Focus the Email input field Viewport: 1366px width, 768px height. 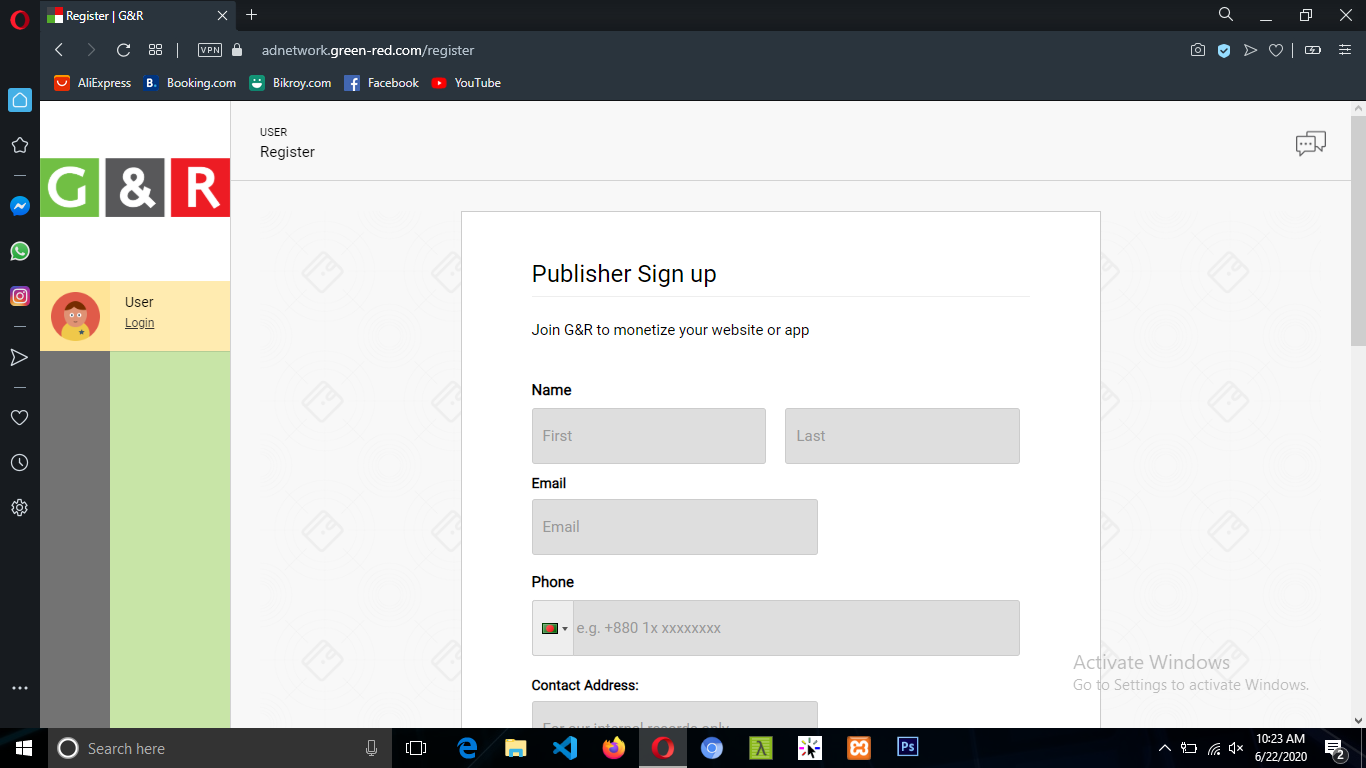675,527
